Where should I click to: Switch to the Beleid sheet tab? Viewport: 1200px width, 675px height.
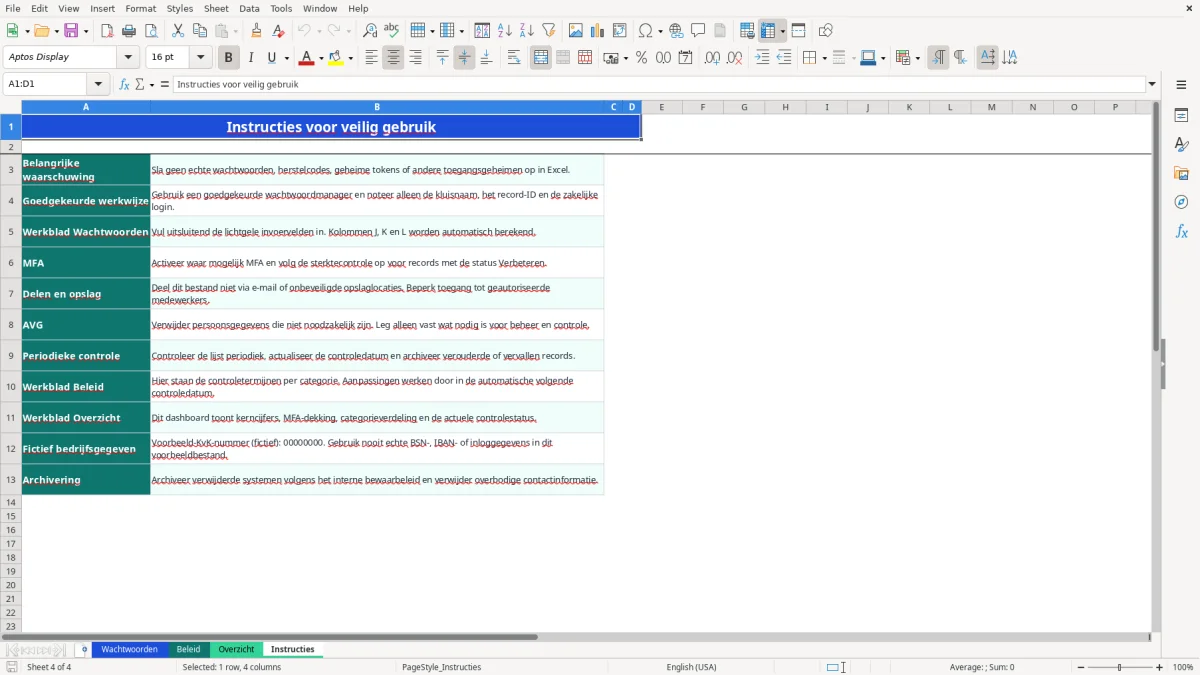click(x=188, y=650)
